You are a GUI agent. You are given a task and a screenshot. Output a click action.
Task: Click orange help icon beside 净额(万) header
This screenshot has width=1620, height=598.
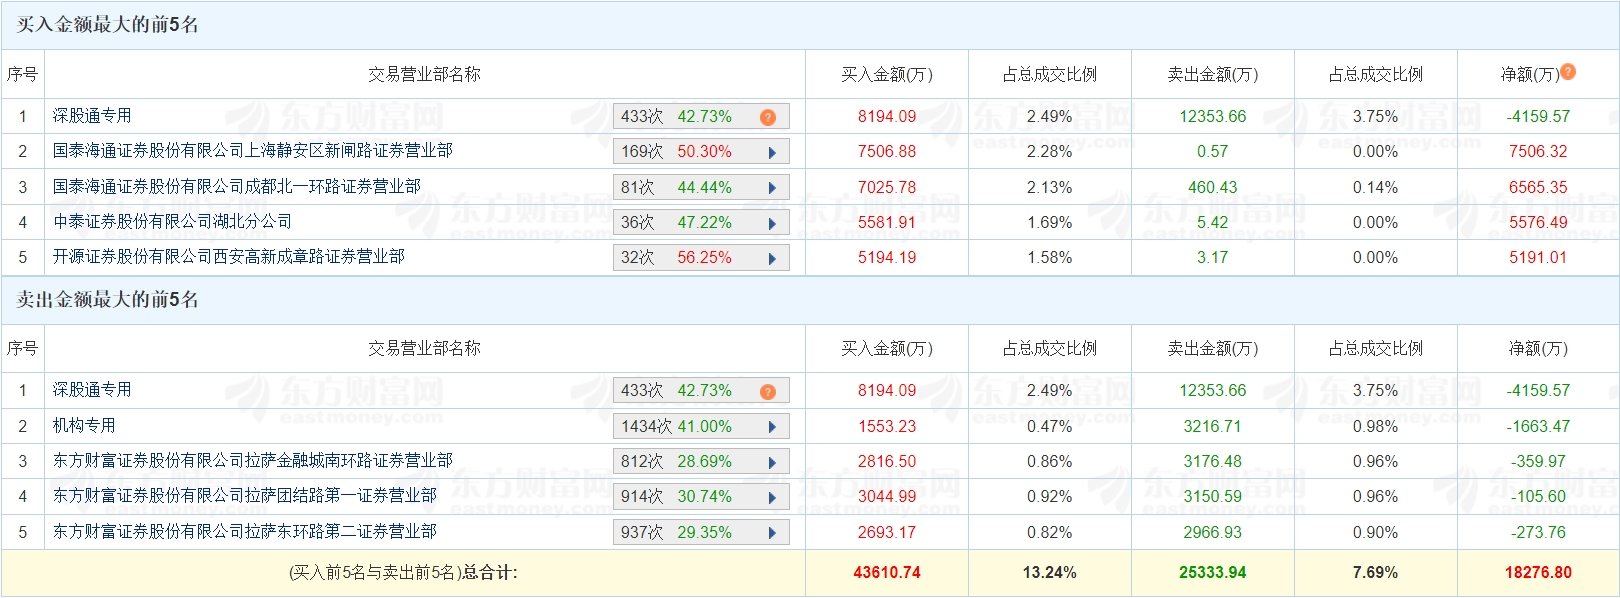tap(1568, 71)
